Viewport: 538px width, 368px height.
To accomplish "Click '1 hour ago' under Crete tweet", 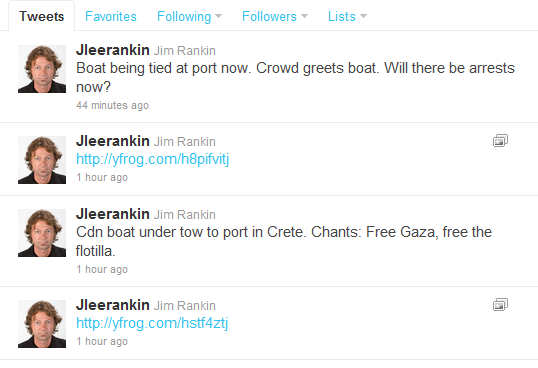I will [x=102, y=269].
